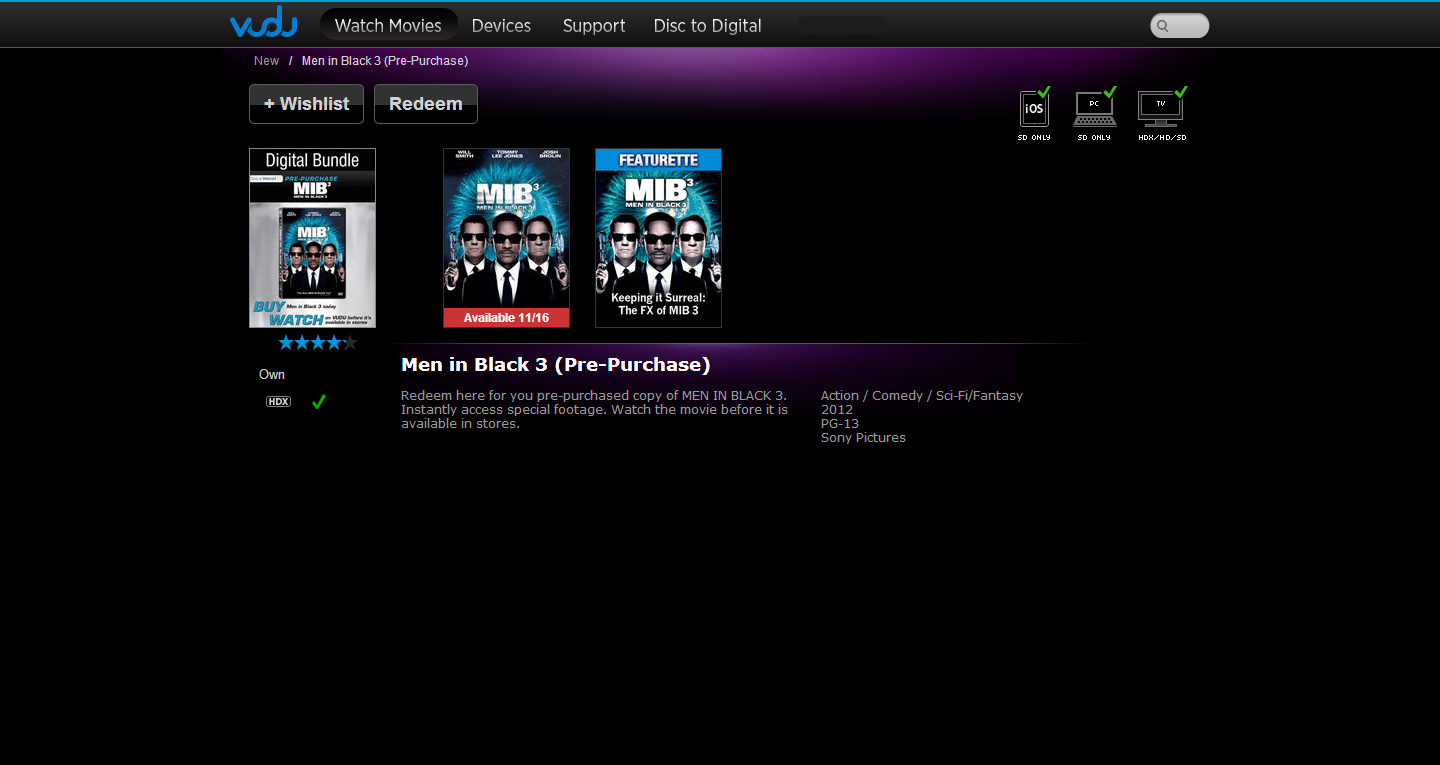Switch to Disc to Digital

(707, 26)
